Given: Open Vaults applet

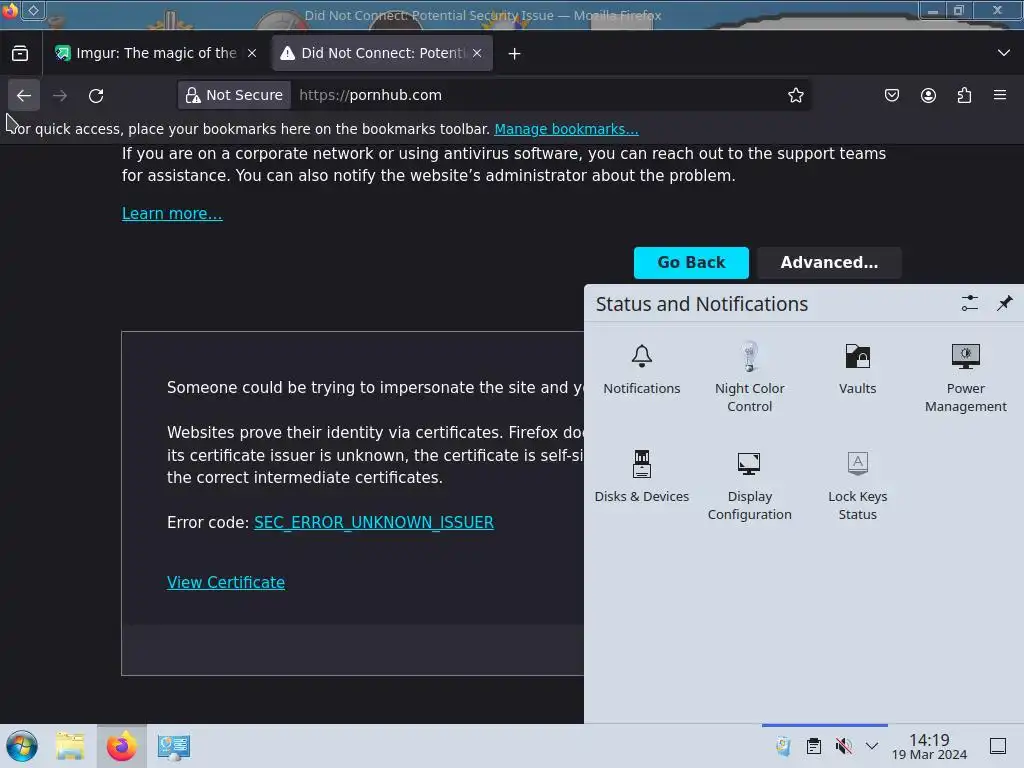Looking at the screenshot, I should click(857, 370).
